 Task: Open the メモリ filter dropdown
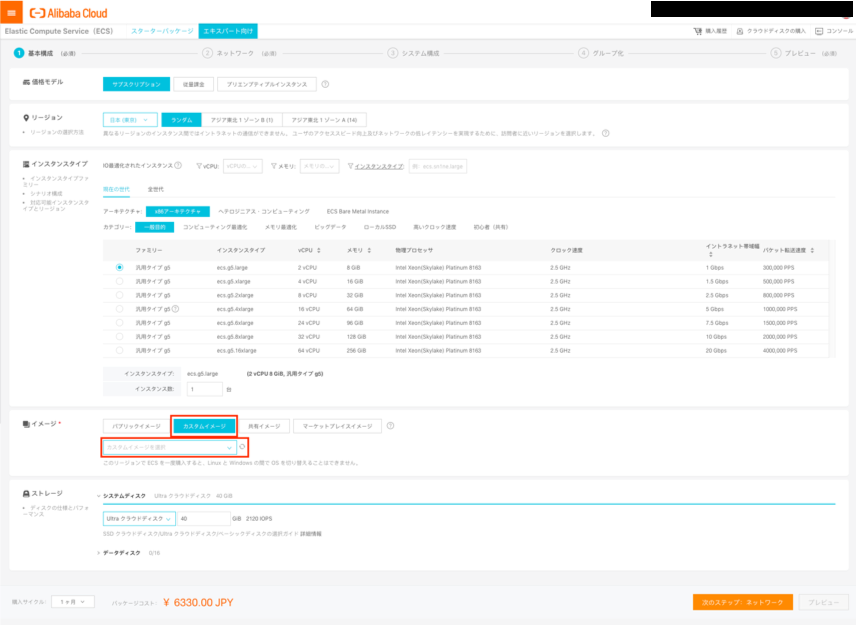pyautogui.click(x=319, y=166)
